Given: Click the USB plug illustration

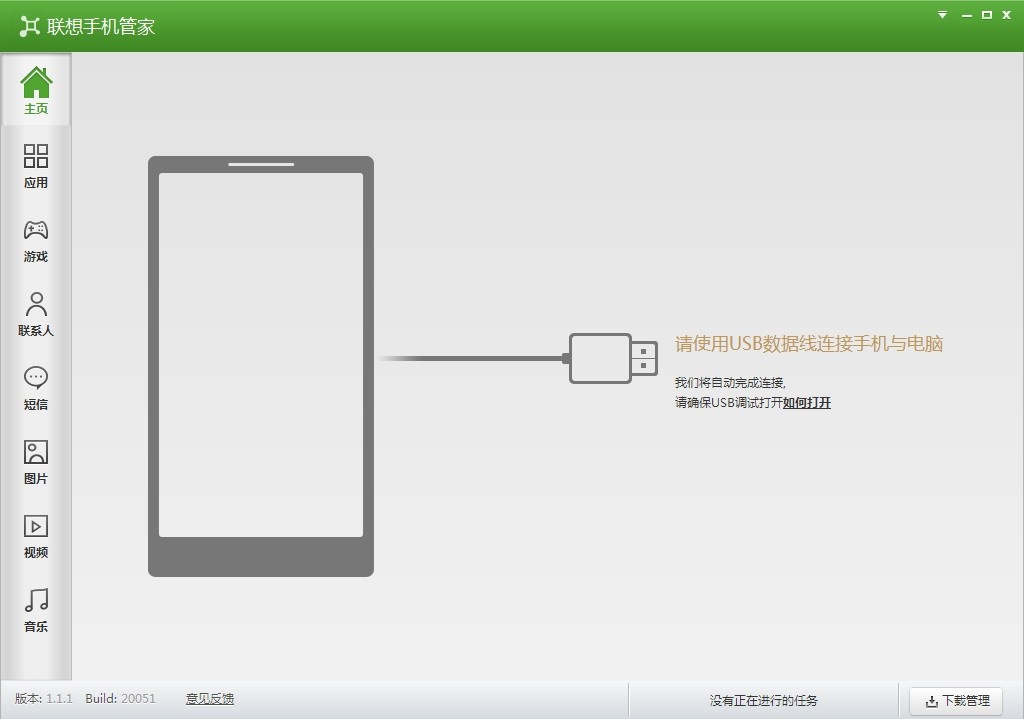Looking at the screenshot, I should pos(613,359).
